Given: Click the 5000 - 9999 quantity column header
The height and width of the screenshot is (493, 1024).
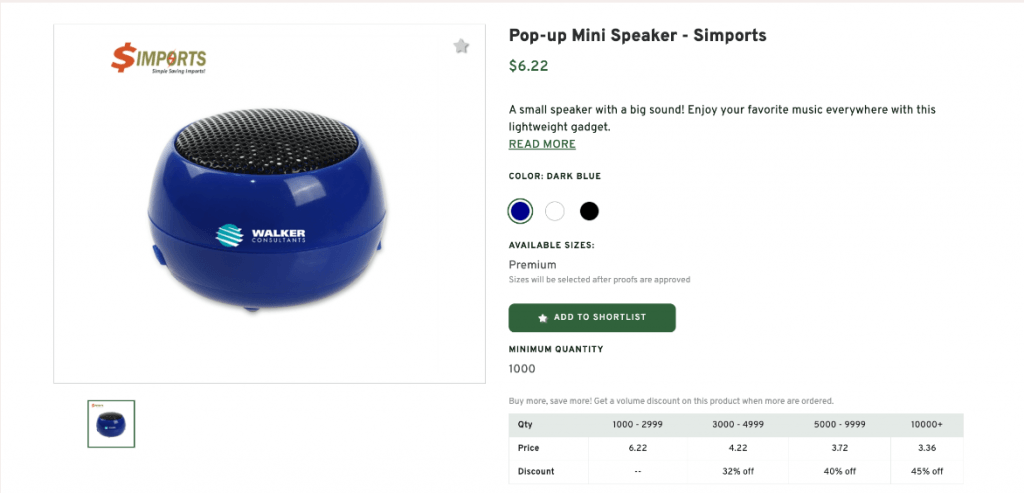Looking at the screenshot, I should [x=833, y=425].
